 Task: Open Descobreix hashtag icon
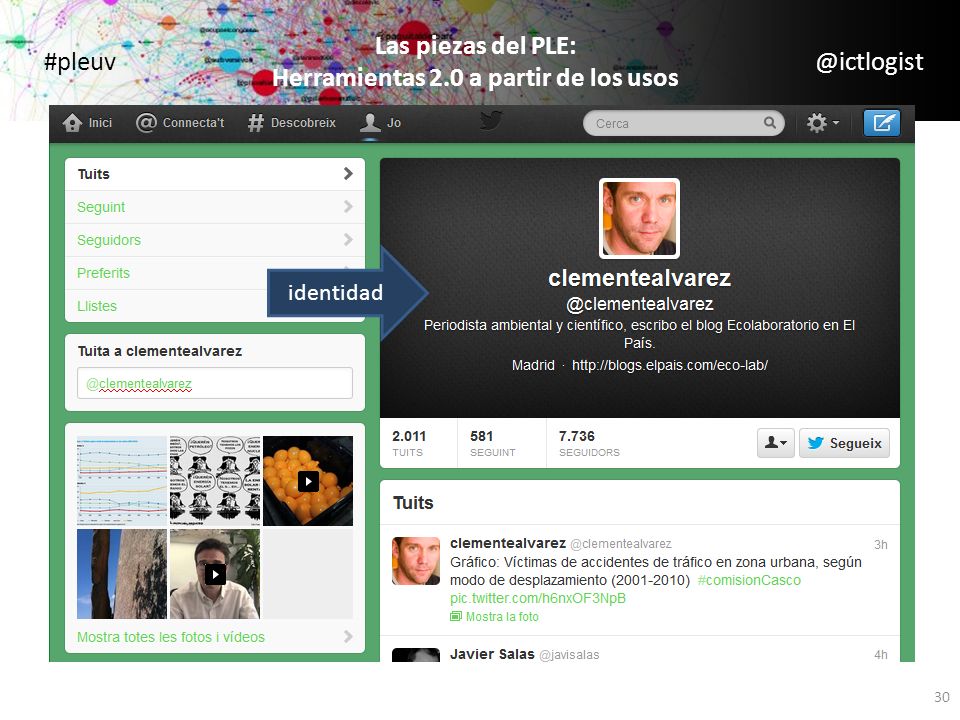(255, 123)
